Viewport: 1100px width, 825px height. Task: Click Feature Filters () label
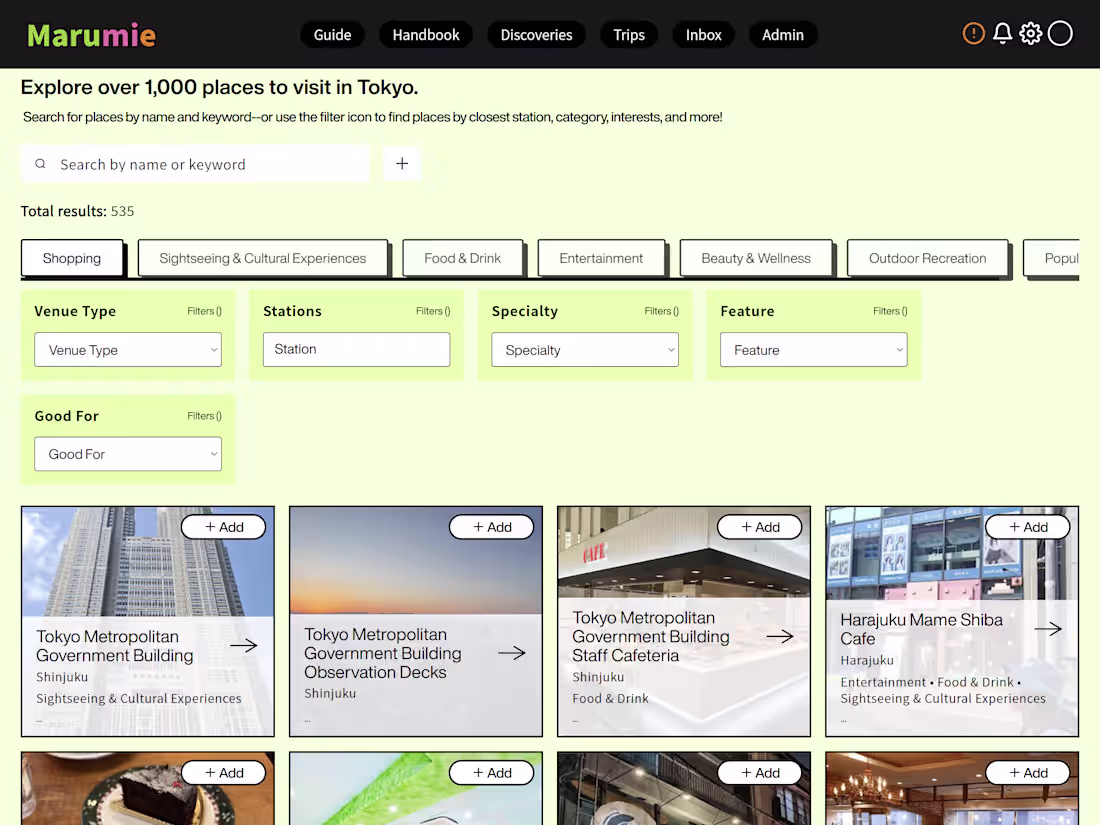[x=890, y=311]
